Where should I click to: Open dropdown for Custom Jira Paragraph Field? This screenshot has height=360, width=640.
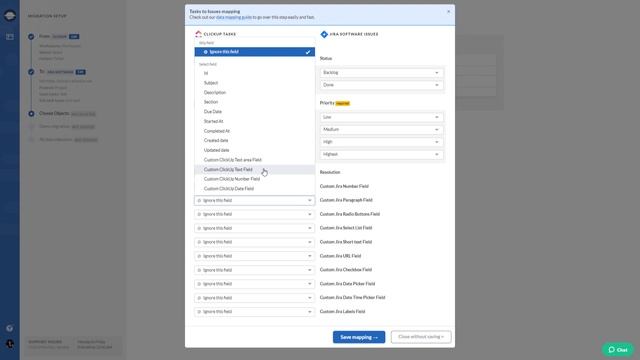[x=255, y=200]
